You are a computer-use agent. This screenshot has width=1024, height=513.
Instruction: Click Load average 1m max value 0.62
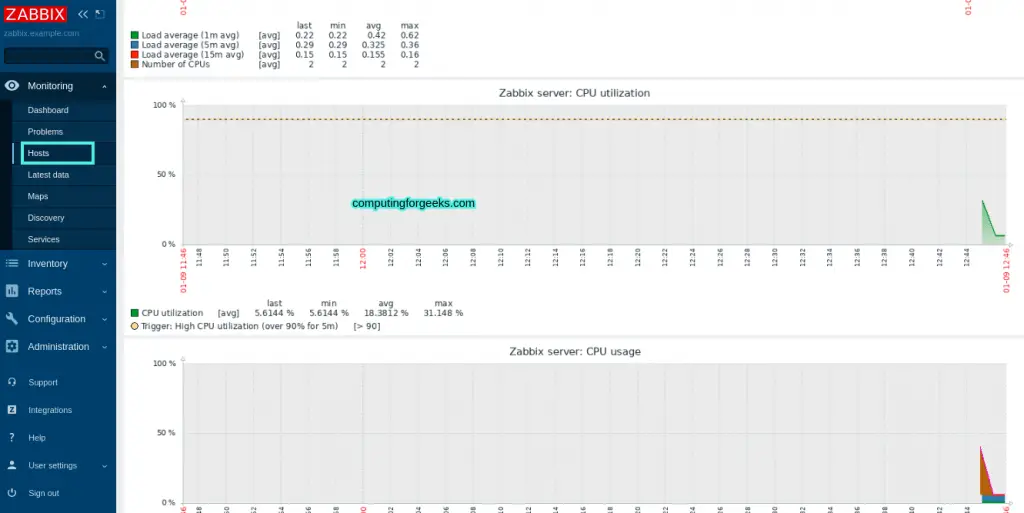(x=409, y=35)
